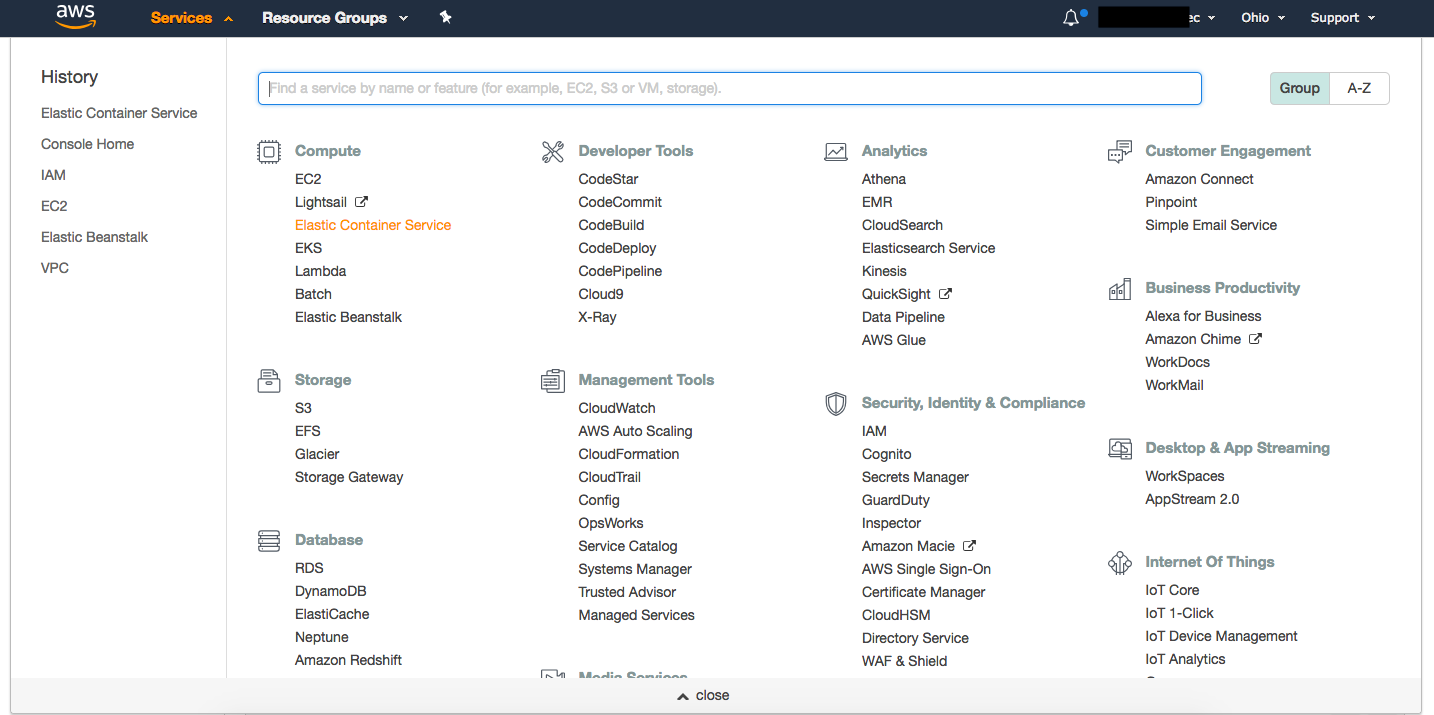Click the service search input field
The width and height of the screenshot is (1434, 715).
(x=730, y=88)
